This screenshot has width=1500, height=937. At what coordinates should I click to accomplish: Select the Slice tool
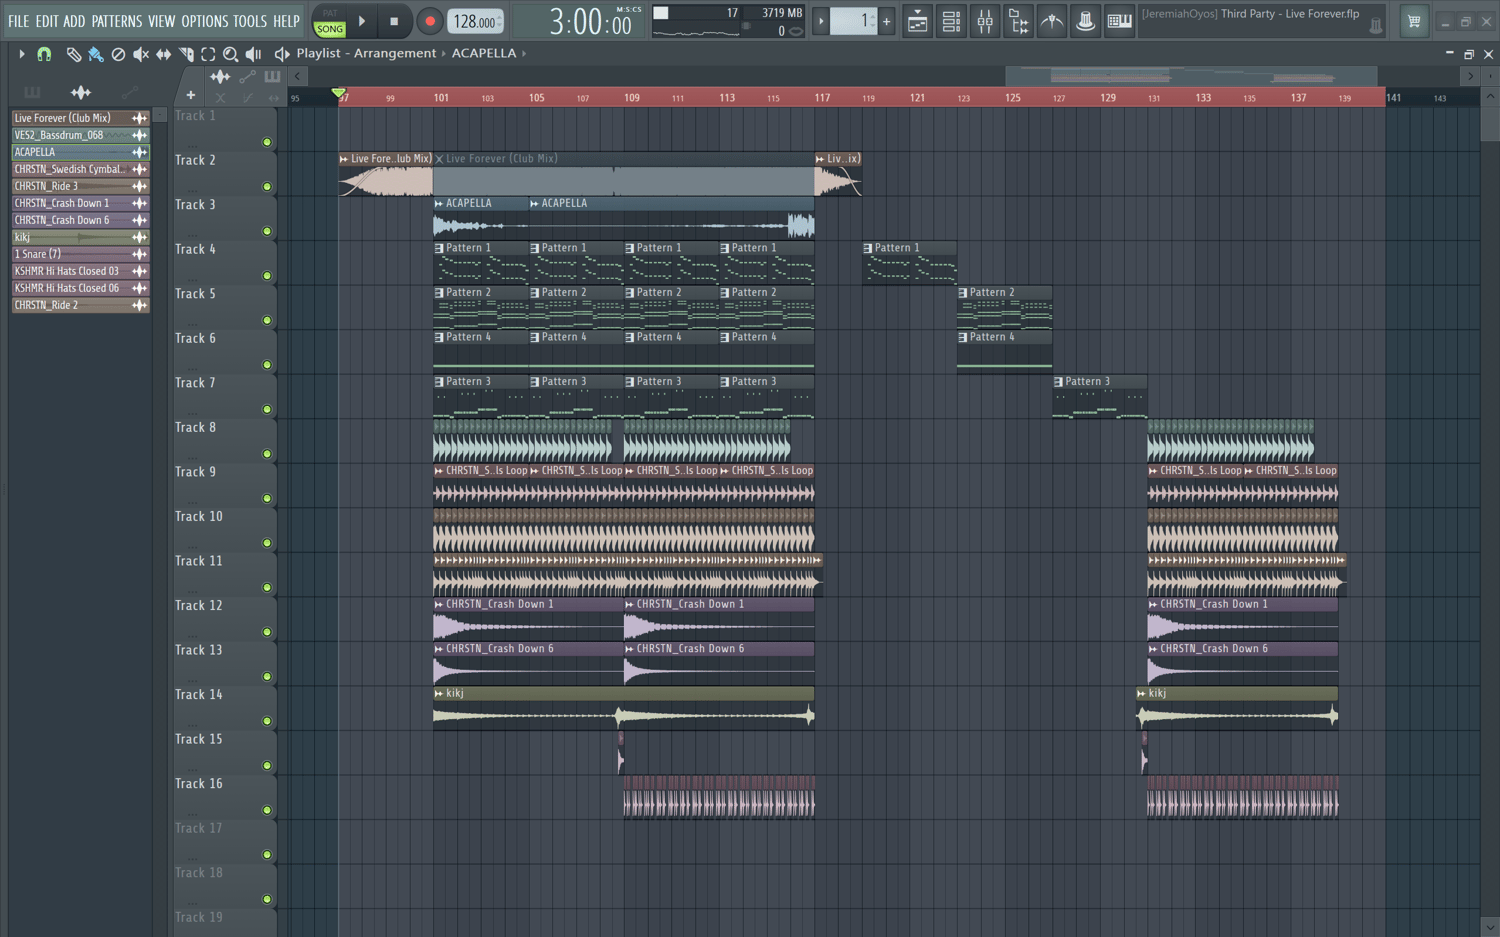[x=186, y=54]
